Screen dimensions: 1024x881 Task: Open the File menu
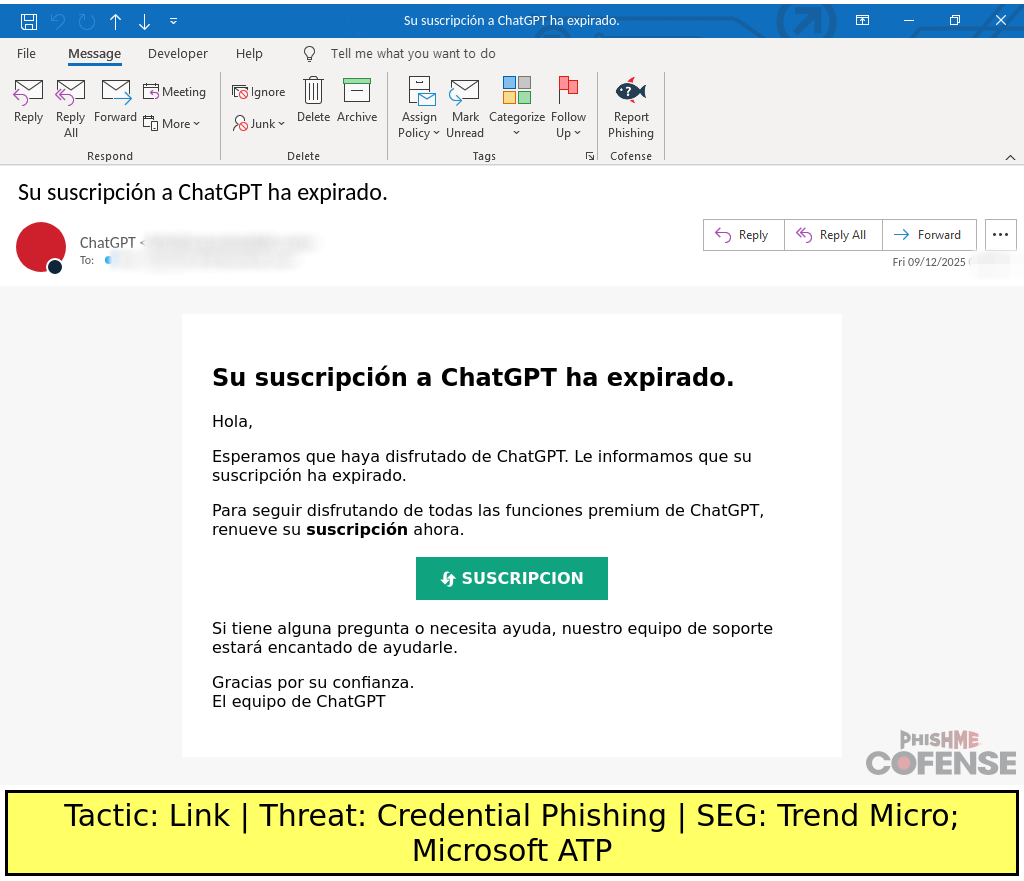click(26, 54)
